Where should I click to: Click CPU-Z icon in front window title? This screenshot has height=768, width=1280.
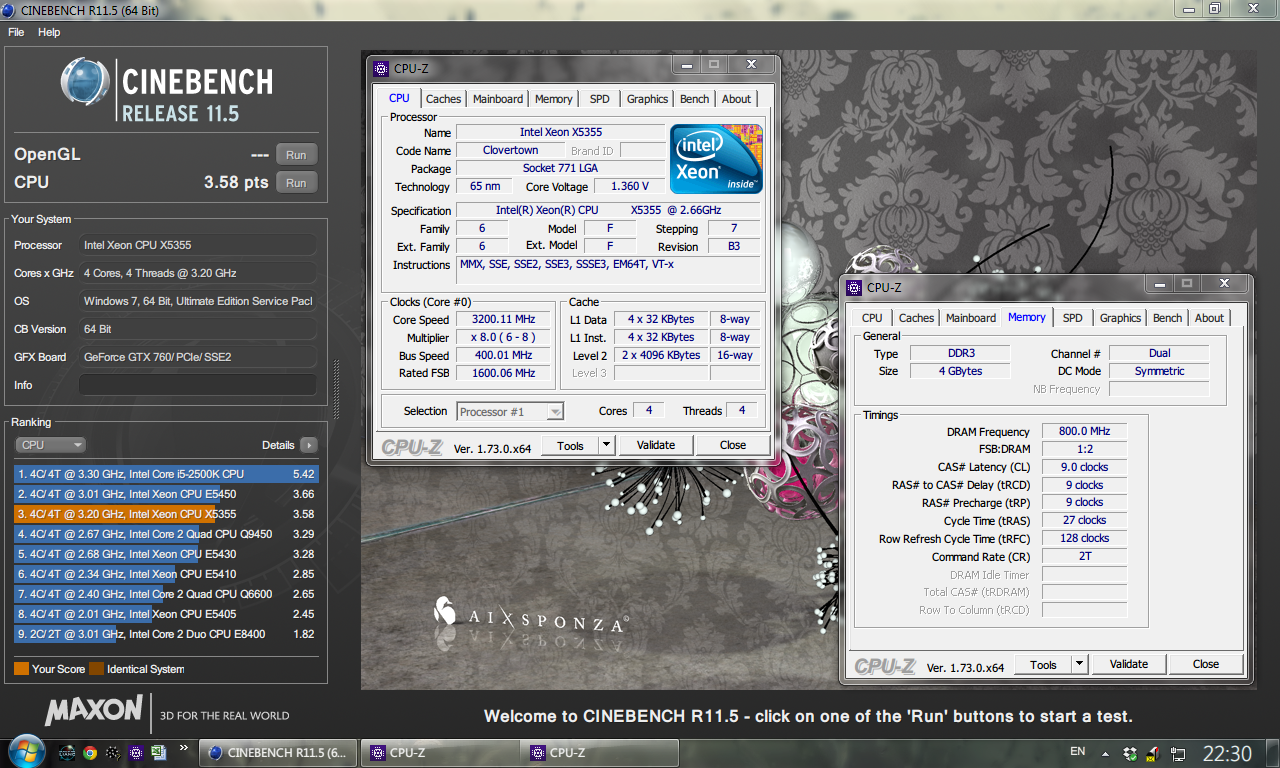[x=381, y=69]
